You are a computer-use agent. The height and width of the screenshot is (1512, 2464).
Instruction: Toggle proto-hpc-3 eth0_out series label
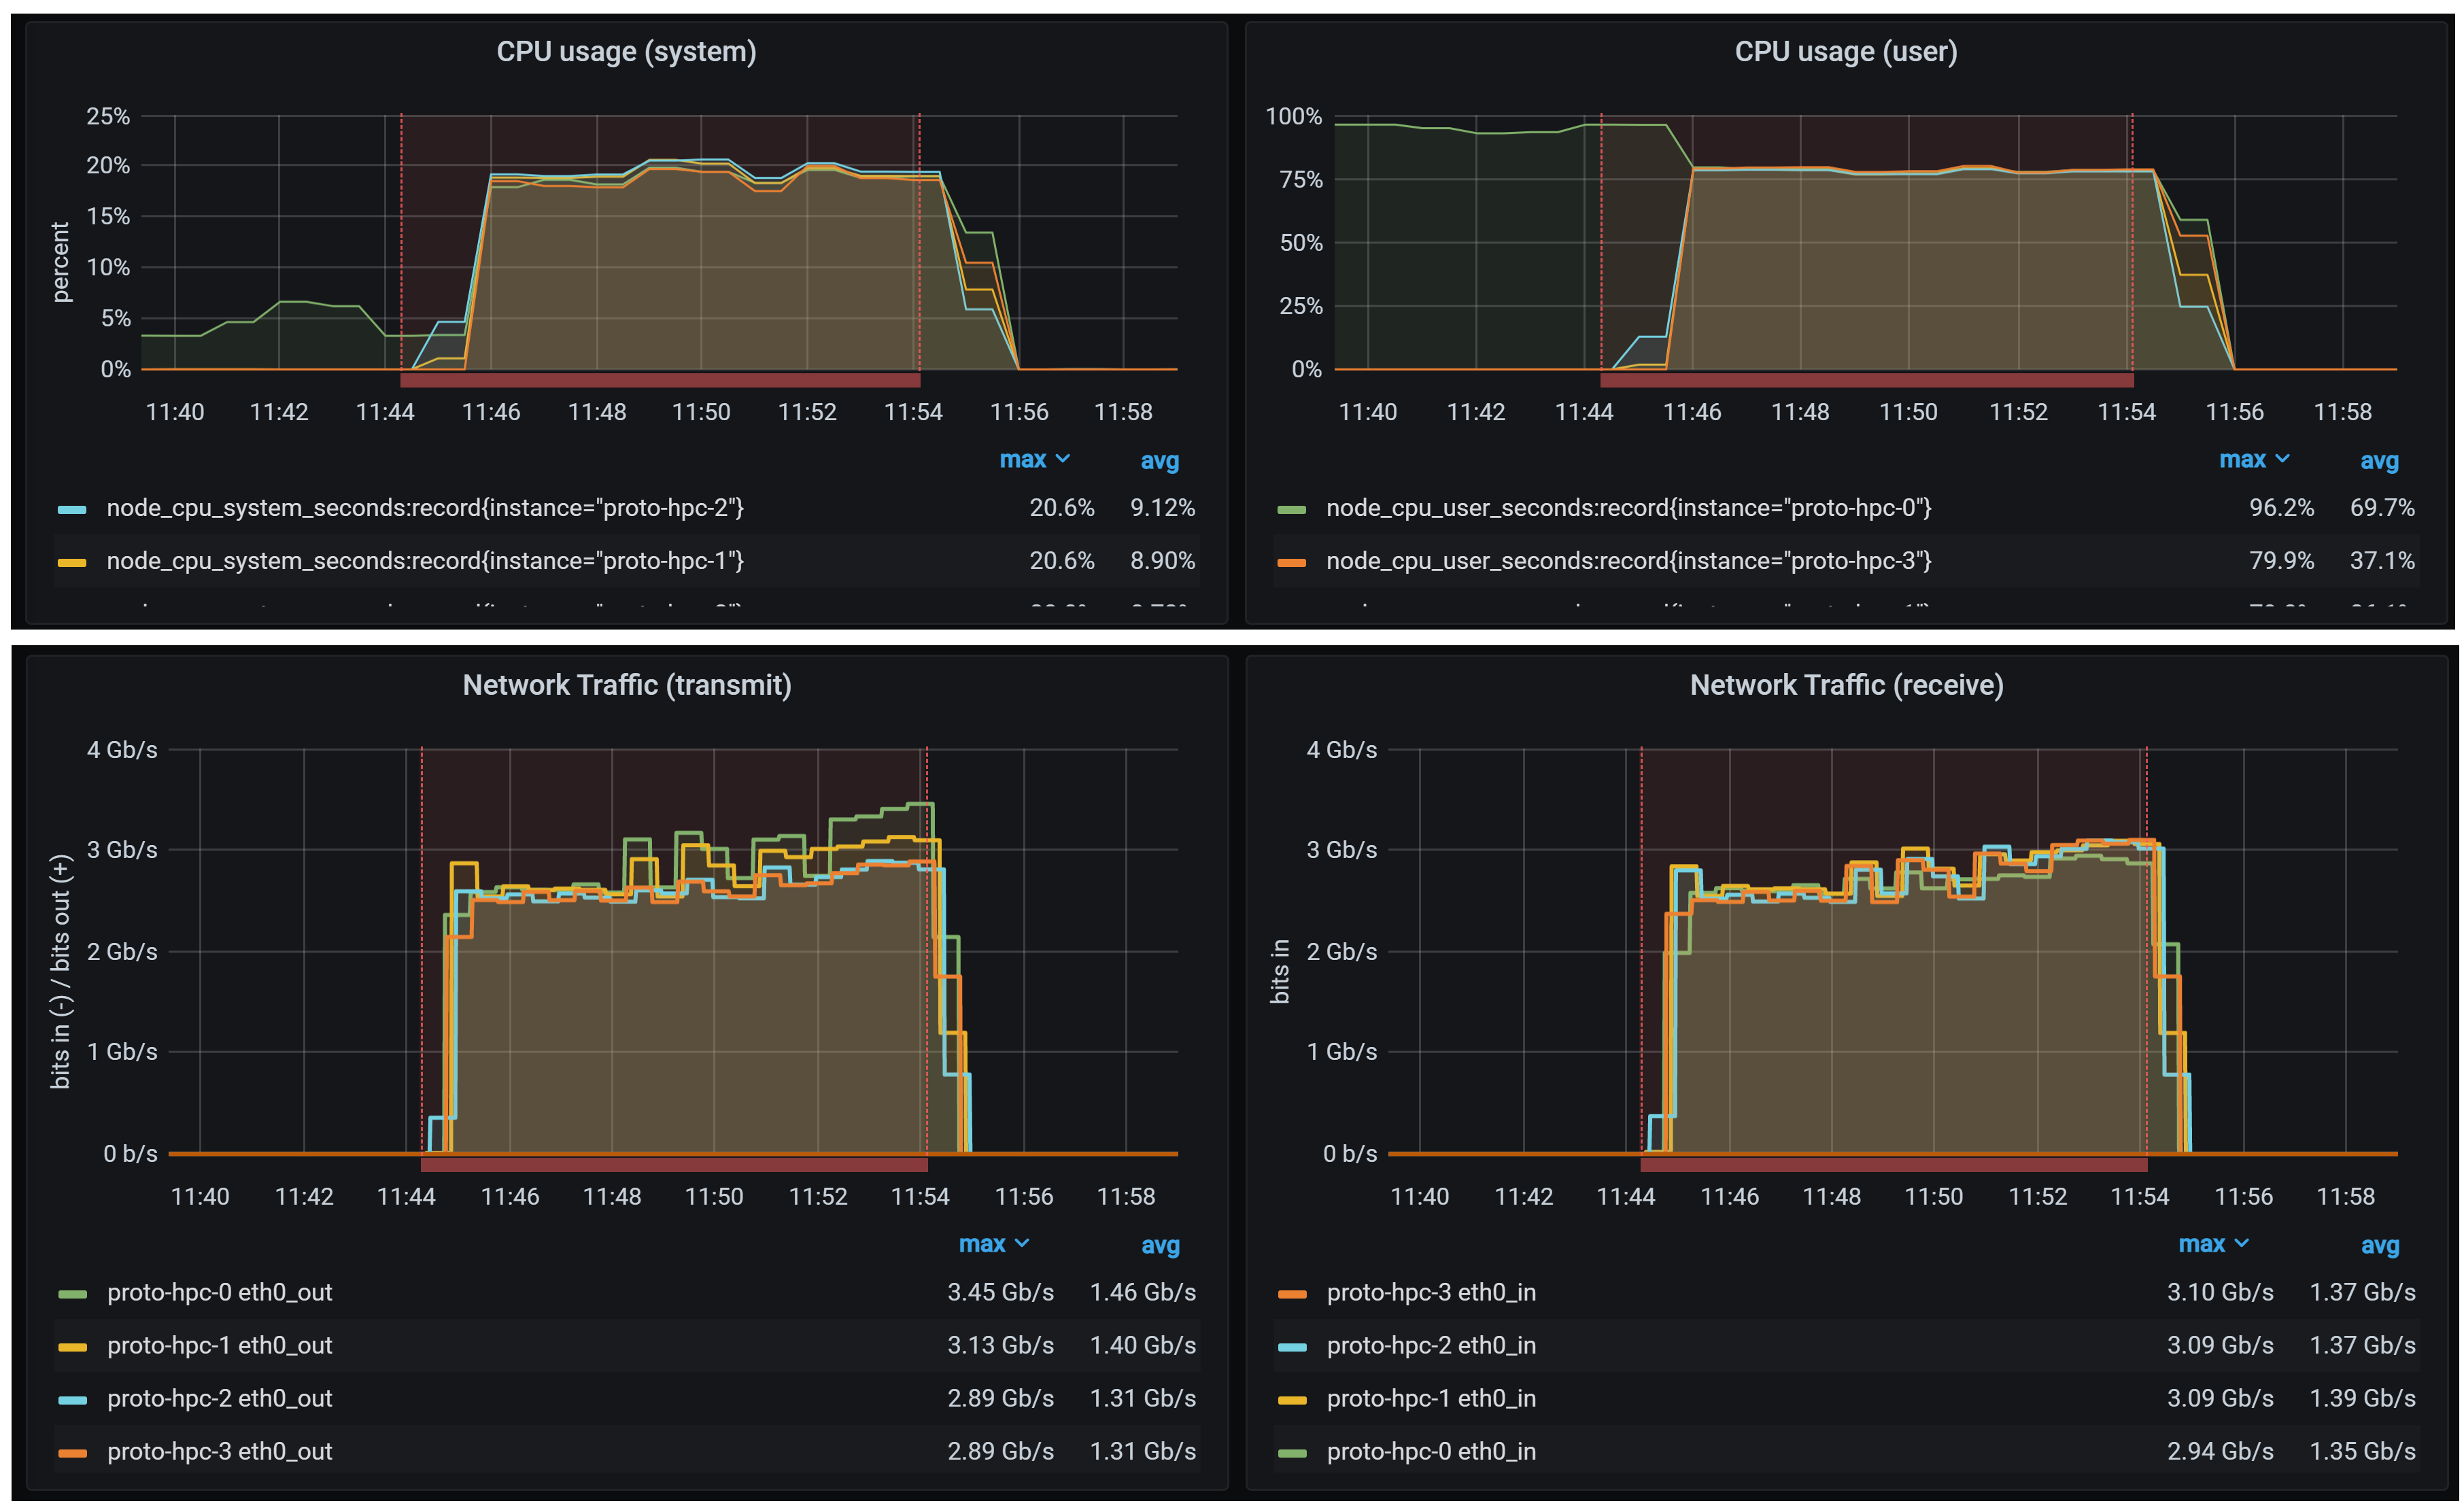220,1451
